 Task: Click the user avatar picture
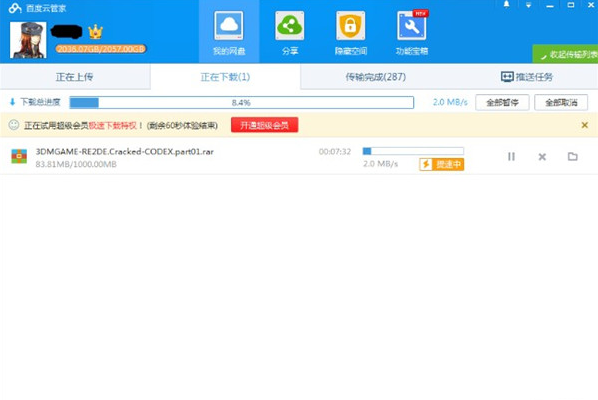28,40
